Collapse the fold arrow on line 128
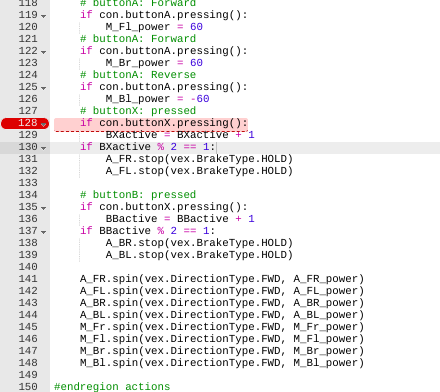The image size is (440, 392). tap(44, 124)
